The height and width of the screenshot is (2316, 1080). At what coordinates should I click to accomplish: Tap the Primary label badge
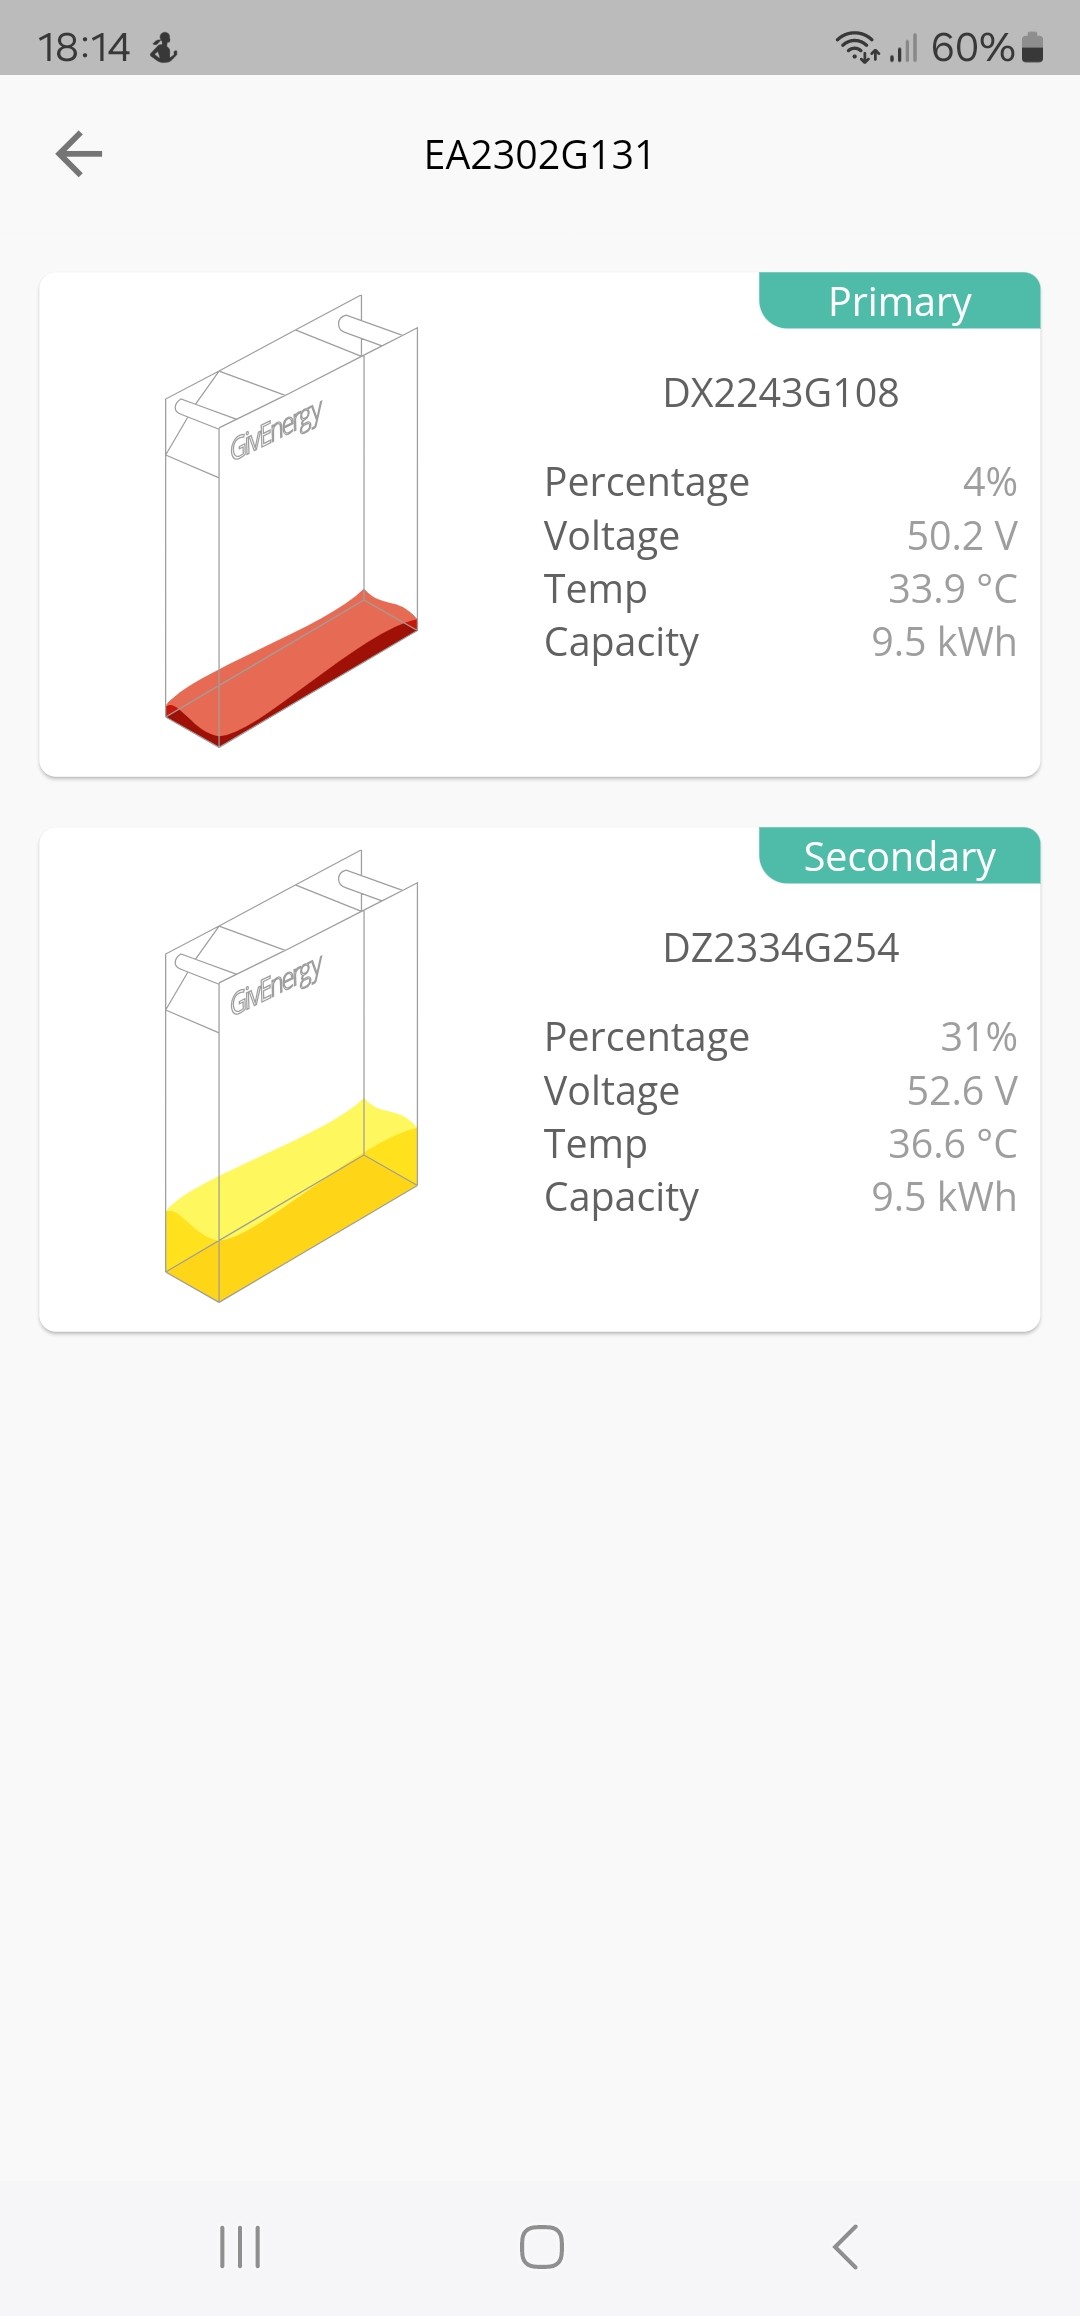[x=900, y=301]
